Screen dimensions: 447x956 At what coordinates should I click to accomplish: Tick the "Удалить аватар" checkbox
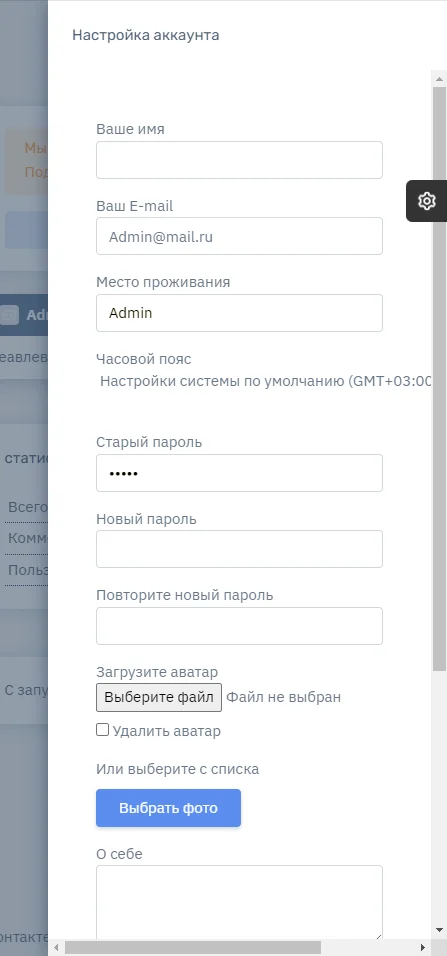(x=102, y=730)
